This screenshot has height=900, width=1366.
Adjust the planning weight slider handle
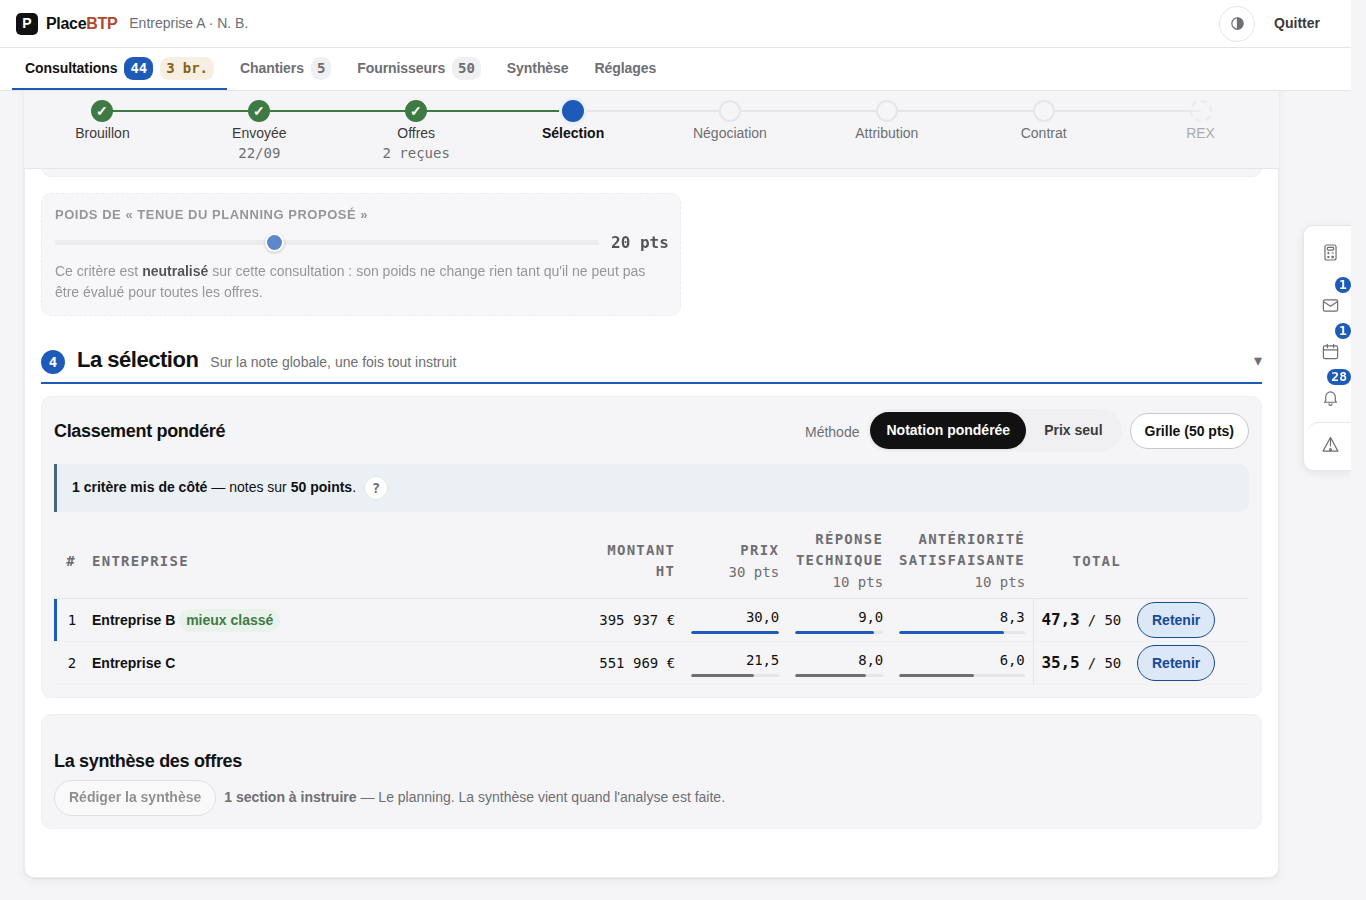(275, 242)
